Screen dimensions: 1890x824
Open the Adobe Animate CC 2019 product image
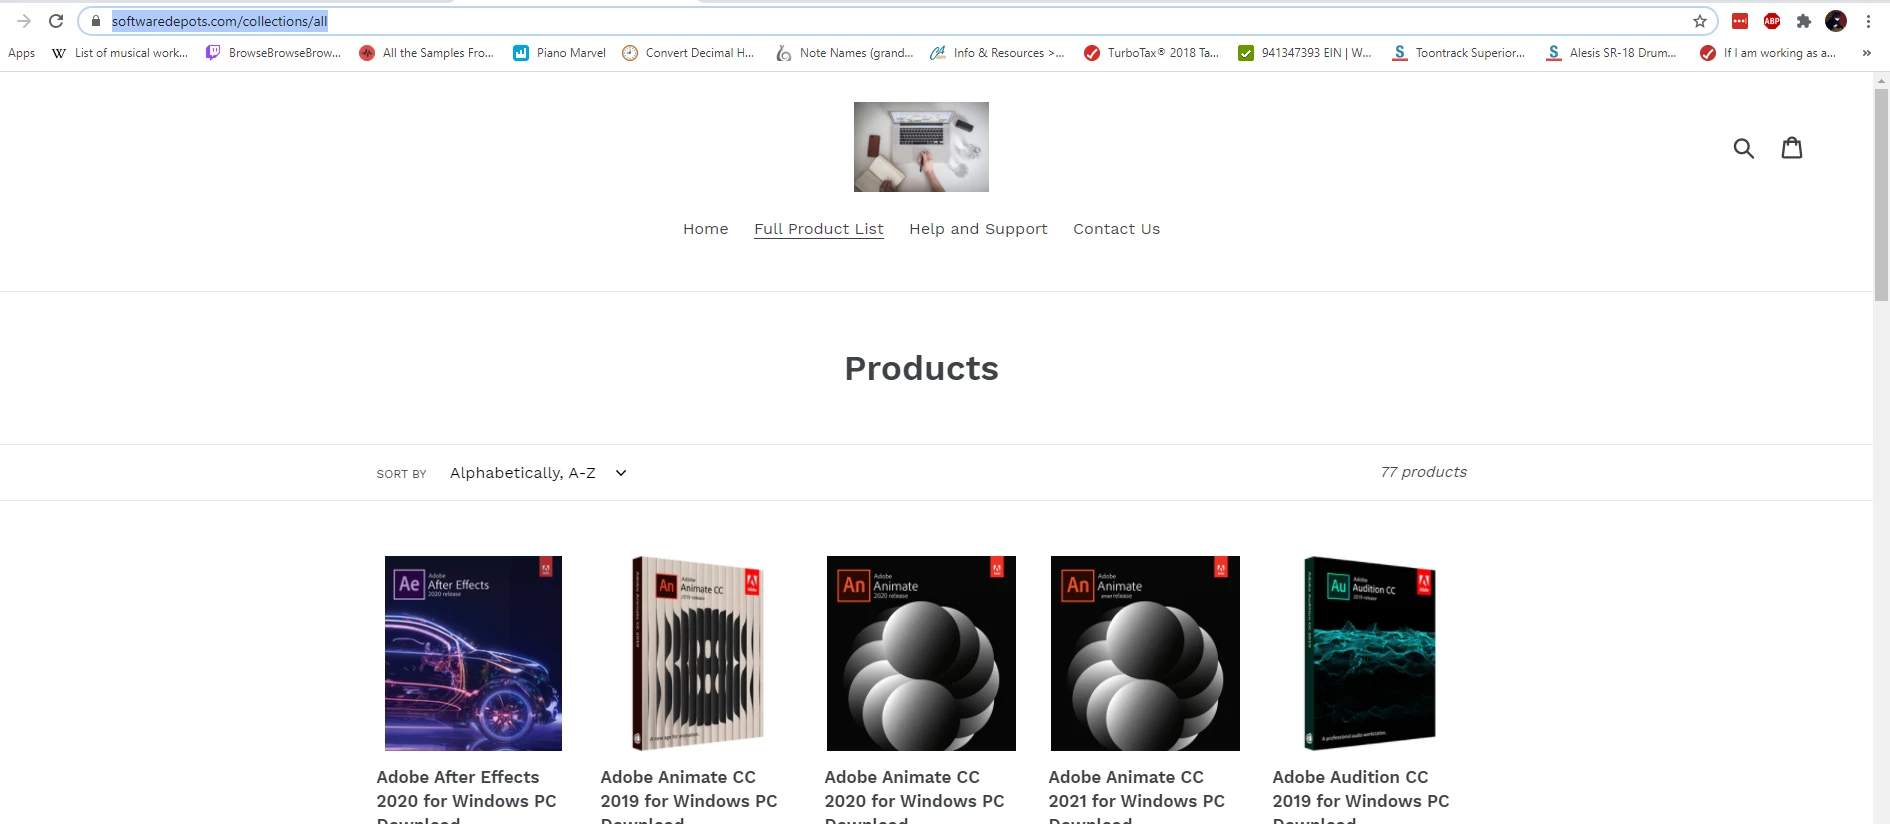coord(697,653)
